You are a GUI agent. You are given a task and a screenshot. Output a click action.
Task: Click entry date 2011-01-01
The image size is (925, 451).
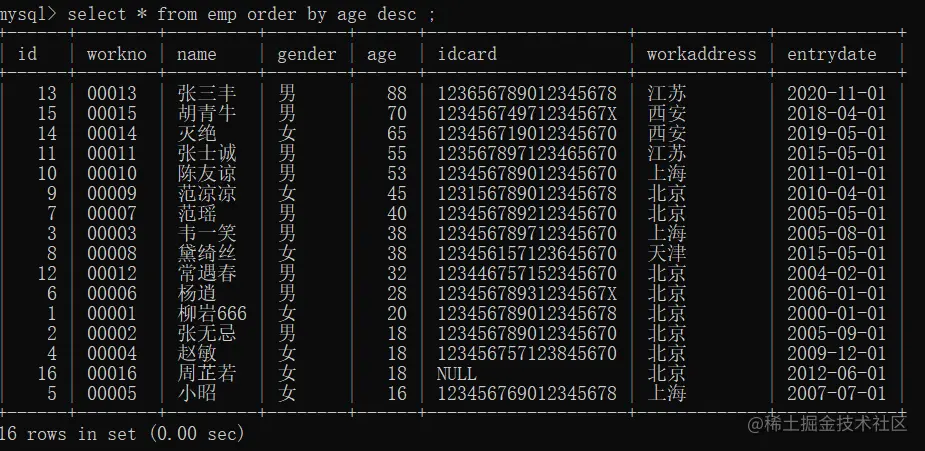click(837, 173)
